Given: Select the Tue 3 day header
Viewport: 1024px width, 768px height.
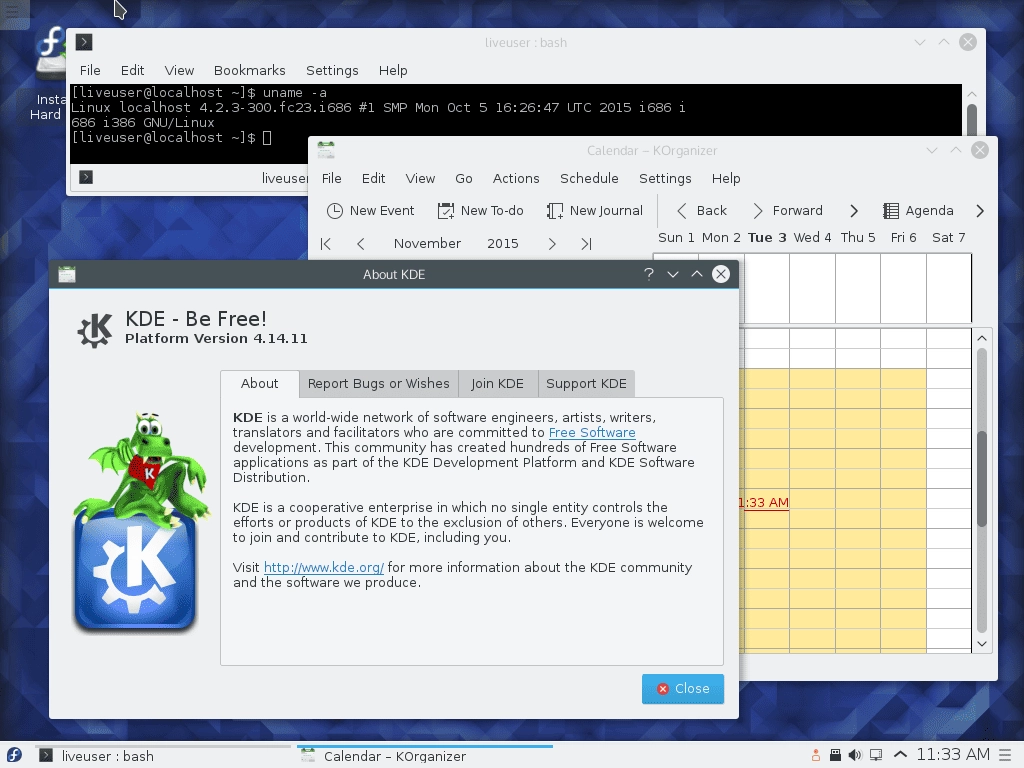Looking at the screenshot, I should point(767,237).
